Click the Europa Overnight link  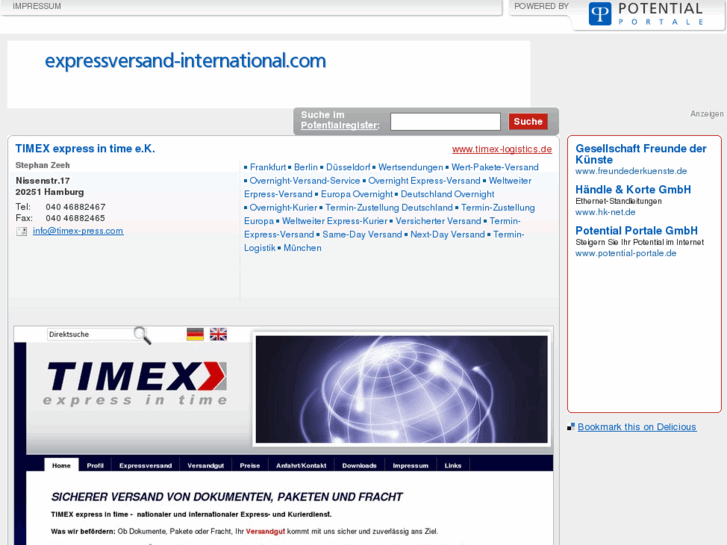pyautogui.click(x=357, y=194)
